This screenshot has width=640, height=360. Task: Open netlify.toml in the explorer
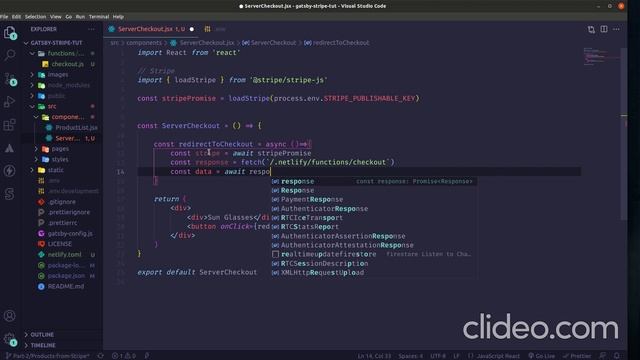tap(64, 255)
